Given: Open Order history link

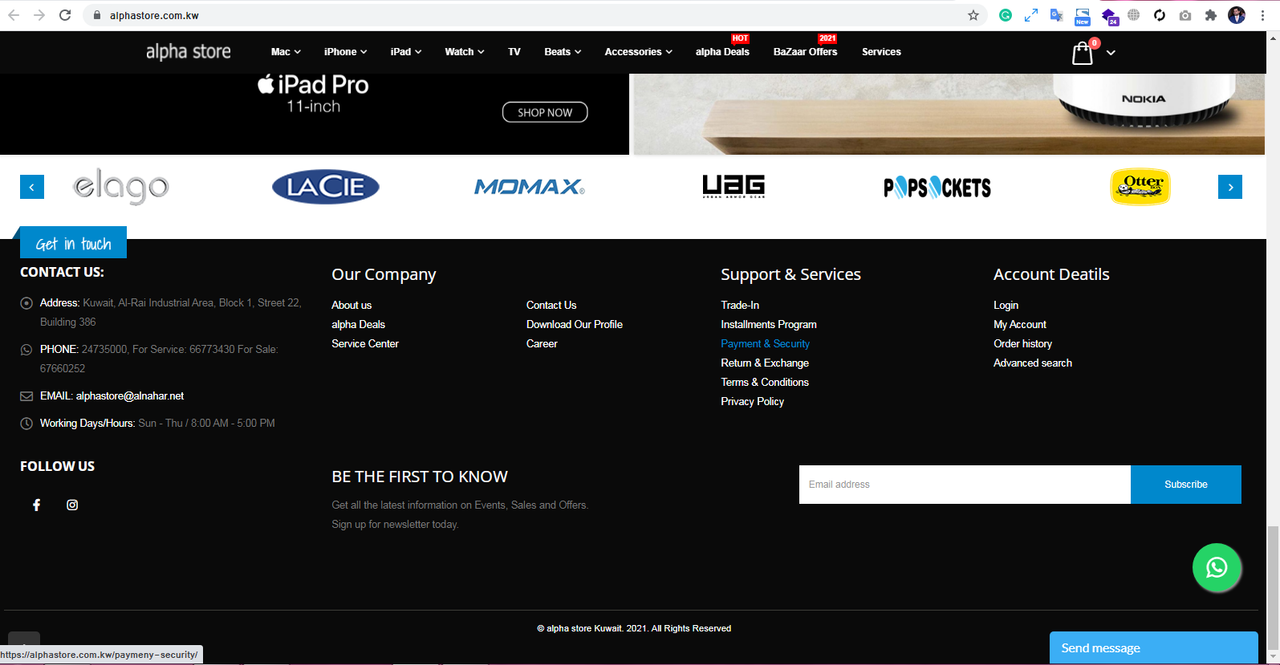Looking at the screenshot, I should [1023, 343].
